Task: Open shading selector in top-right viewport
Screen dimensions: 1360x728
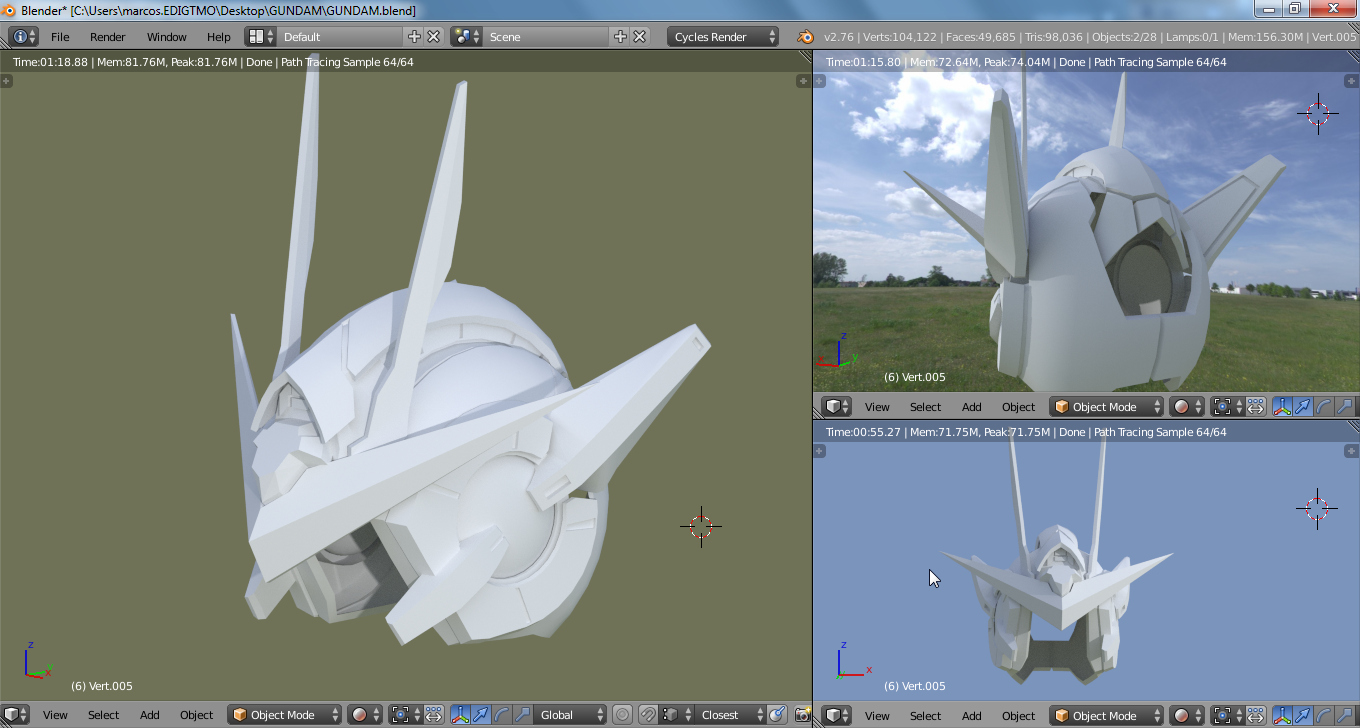Action: [x=1186, y=407]
